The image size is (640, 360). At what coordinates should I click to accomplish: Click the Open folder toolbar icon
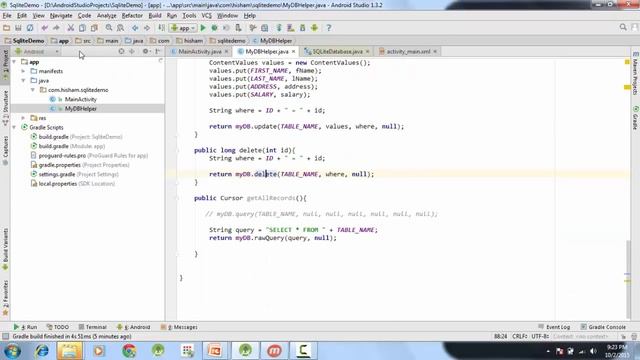(7, 28)
